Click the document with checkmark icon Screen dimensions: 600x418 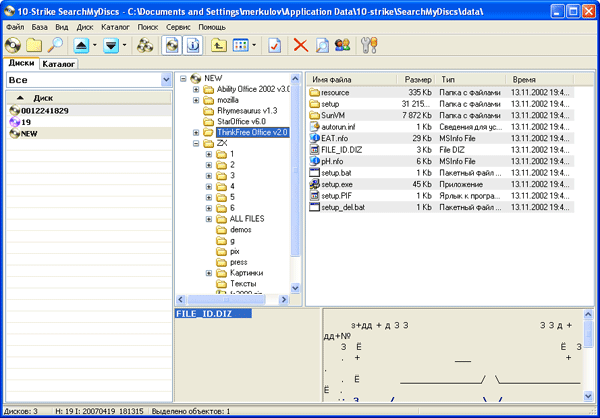pos(274,45)
